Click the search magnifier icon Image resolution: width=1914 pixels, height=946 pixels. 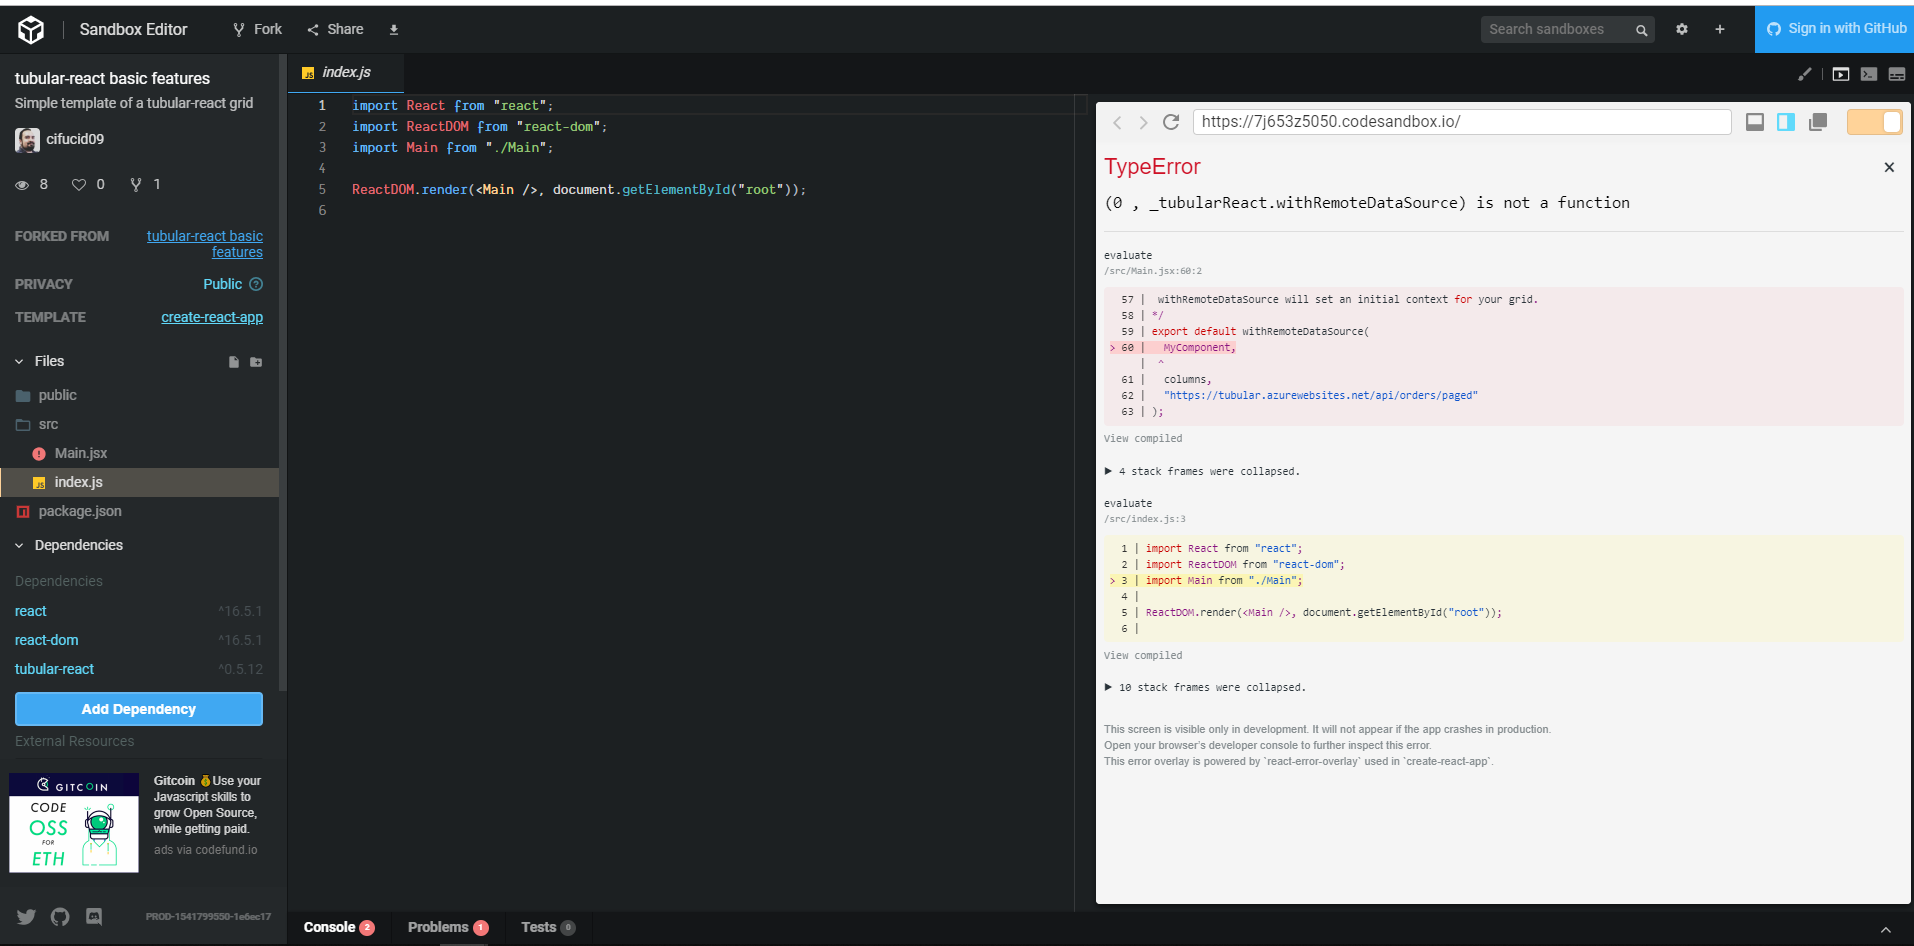(1641, 30)
